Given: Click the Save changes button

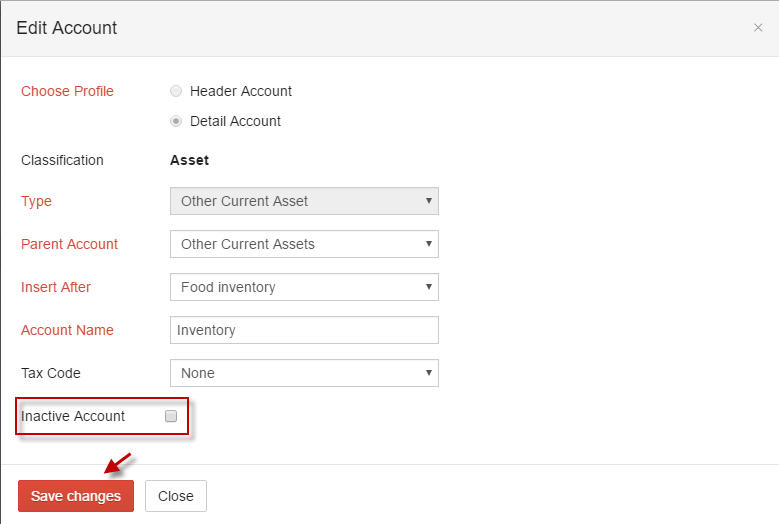Looking at the screenshot, I should coord(76,496).
